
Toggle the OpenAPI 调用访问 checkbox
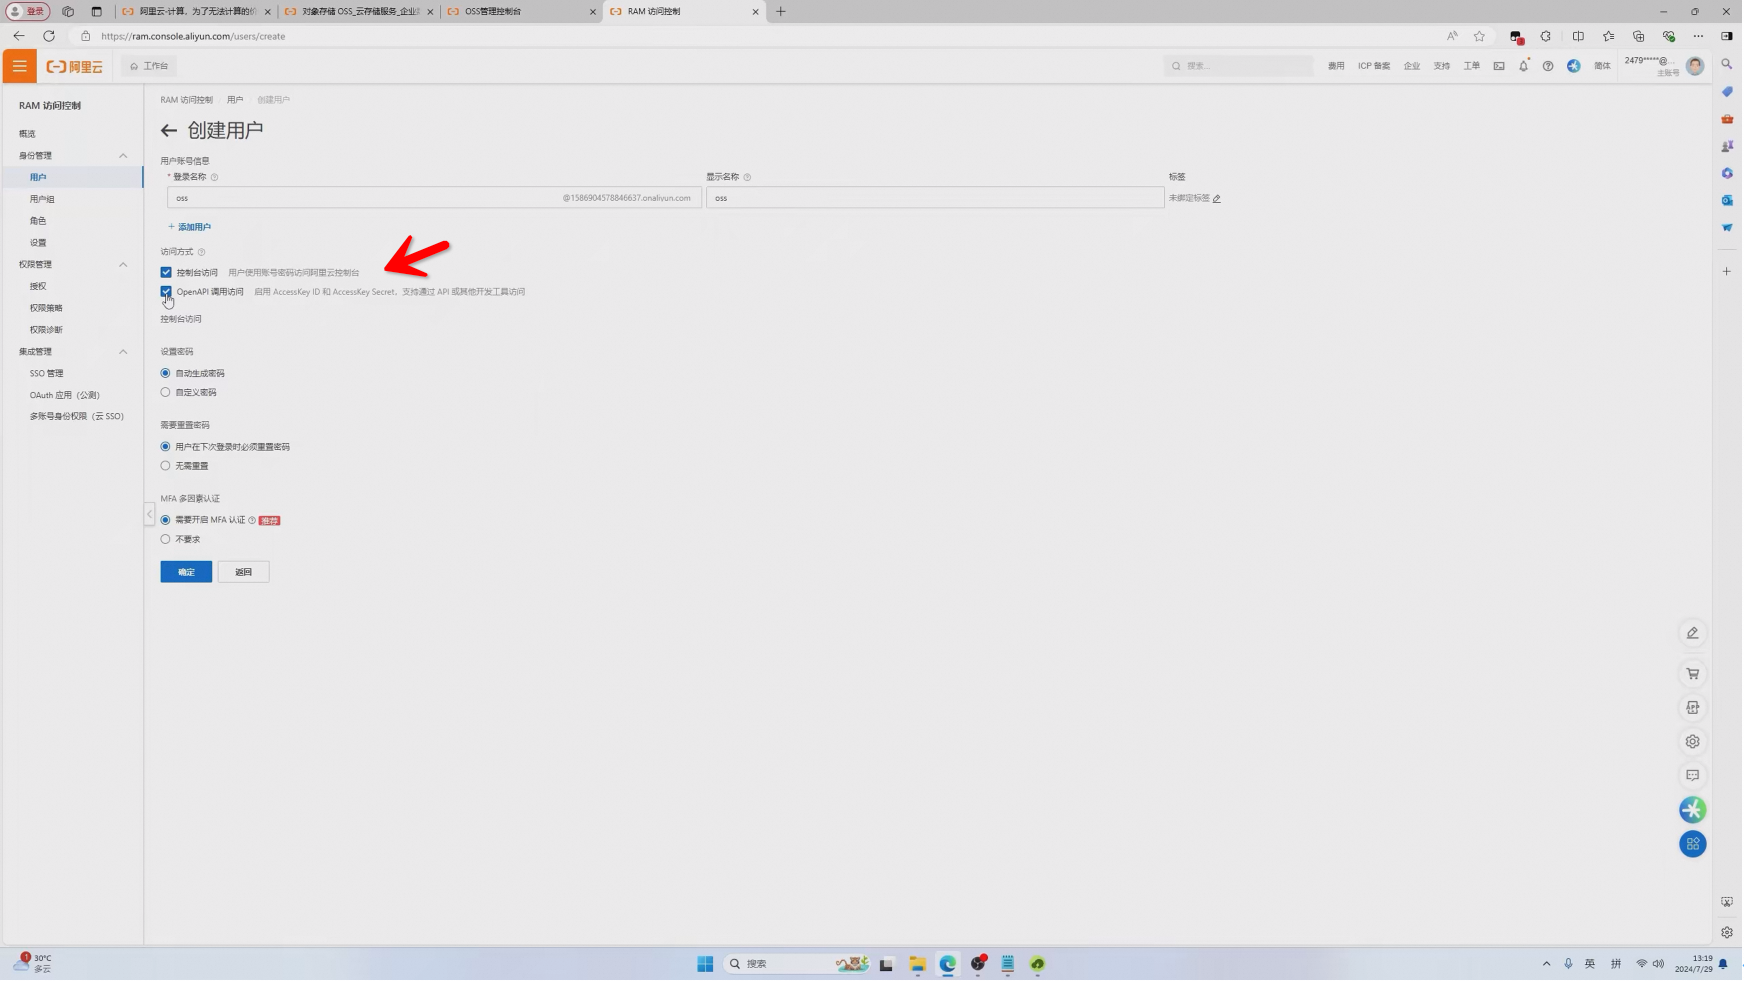pyautogui.click(x=166, y=292)
